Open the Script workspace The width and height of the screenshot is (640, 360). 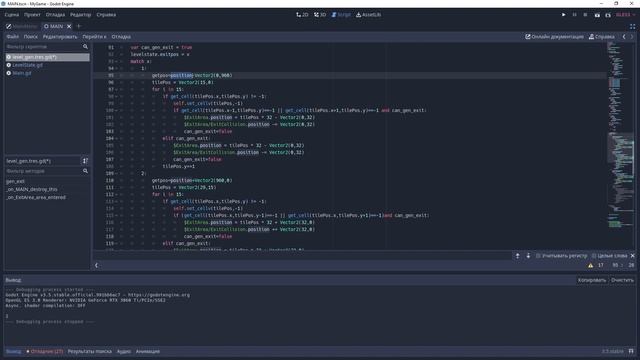(341, 15)
